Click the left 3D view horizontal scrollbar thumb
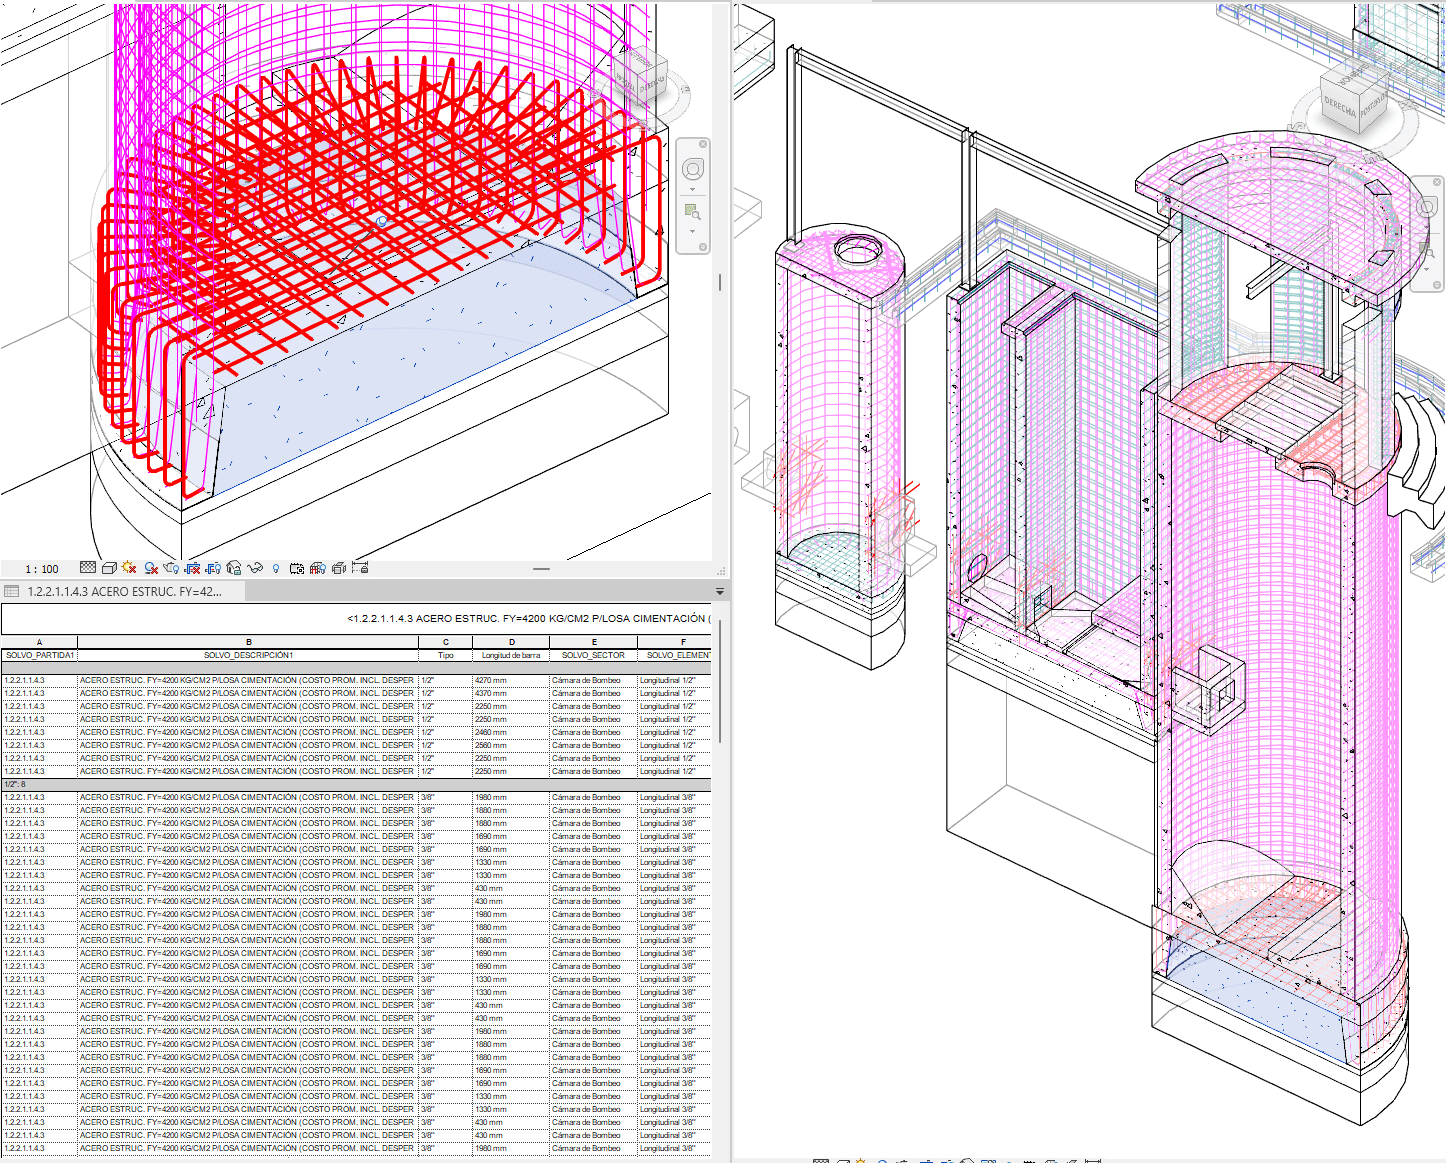The width and height of the screenshot is (1446, 1163). tap(541, 568)
